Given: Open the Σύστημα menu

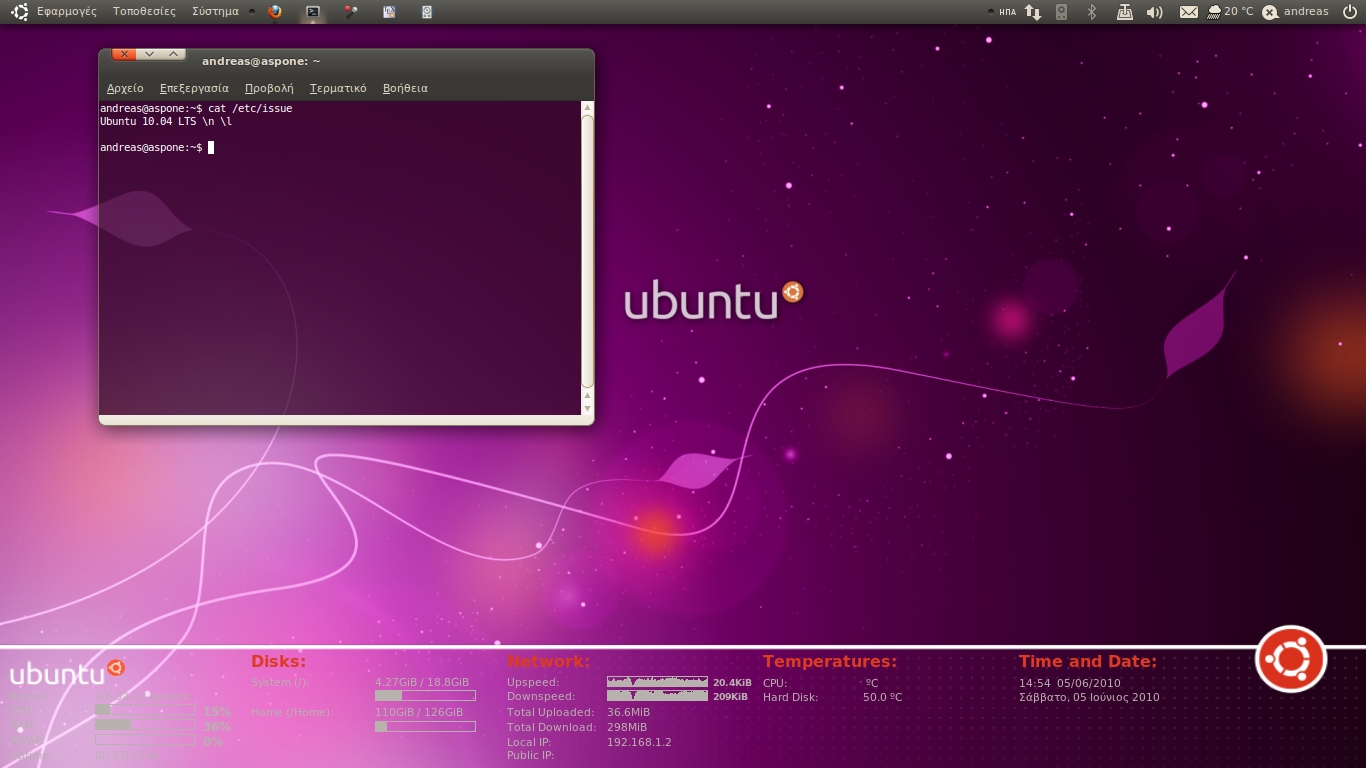Looking at the screenshot, I should coord(215,12).
